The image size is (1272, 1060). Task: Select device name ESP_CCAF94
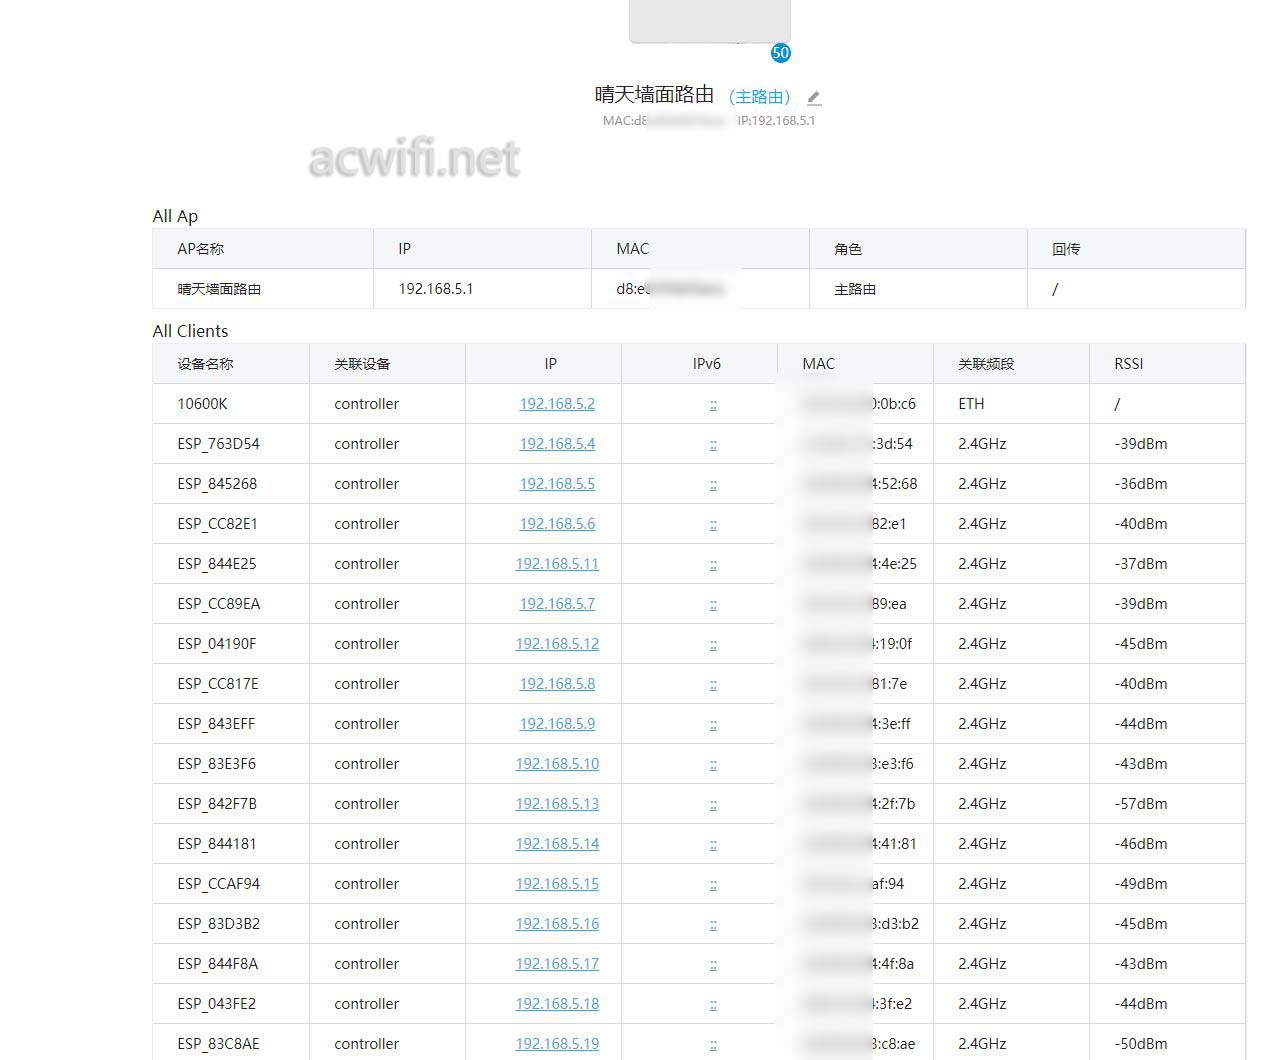[218, 884]
